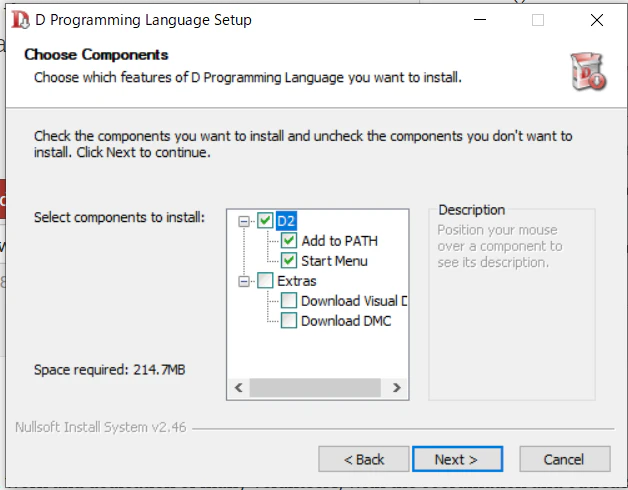The width and height of the screenshot is (628, 490).
Task: Select the Extras label
Action: click(296, 281)
